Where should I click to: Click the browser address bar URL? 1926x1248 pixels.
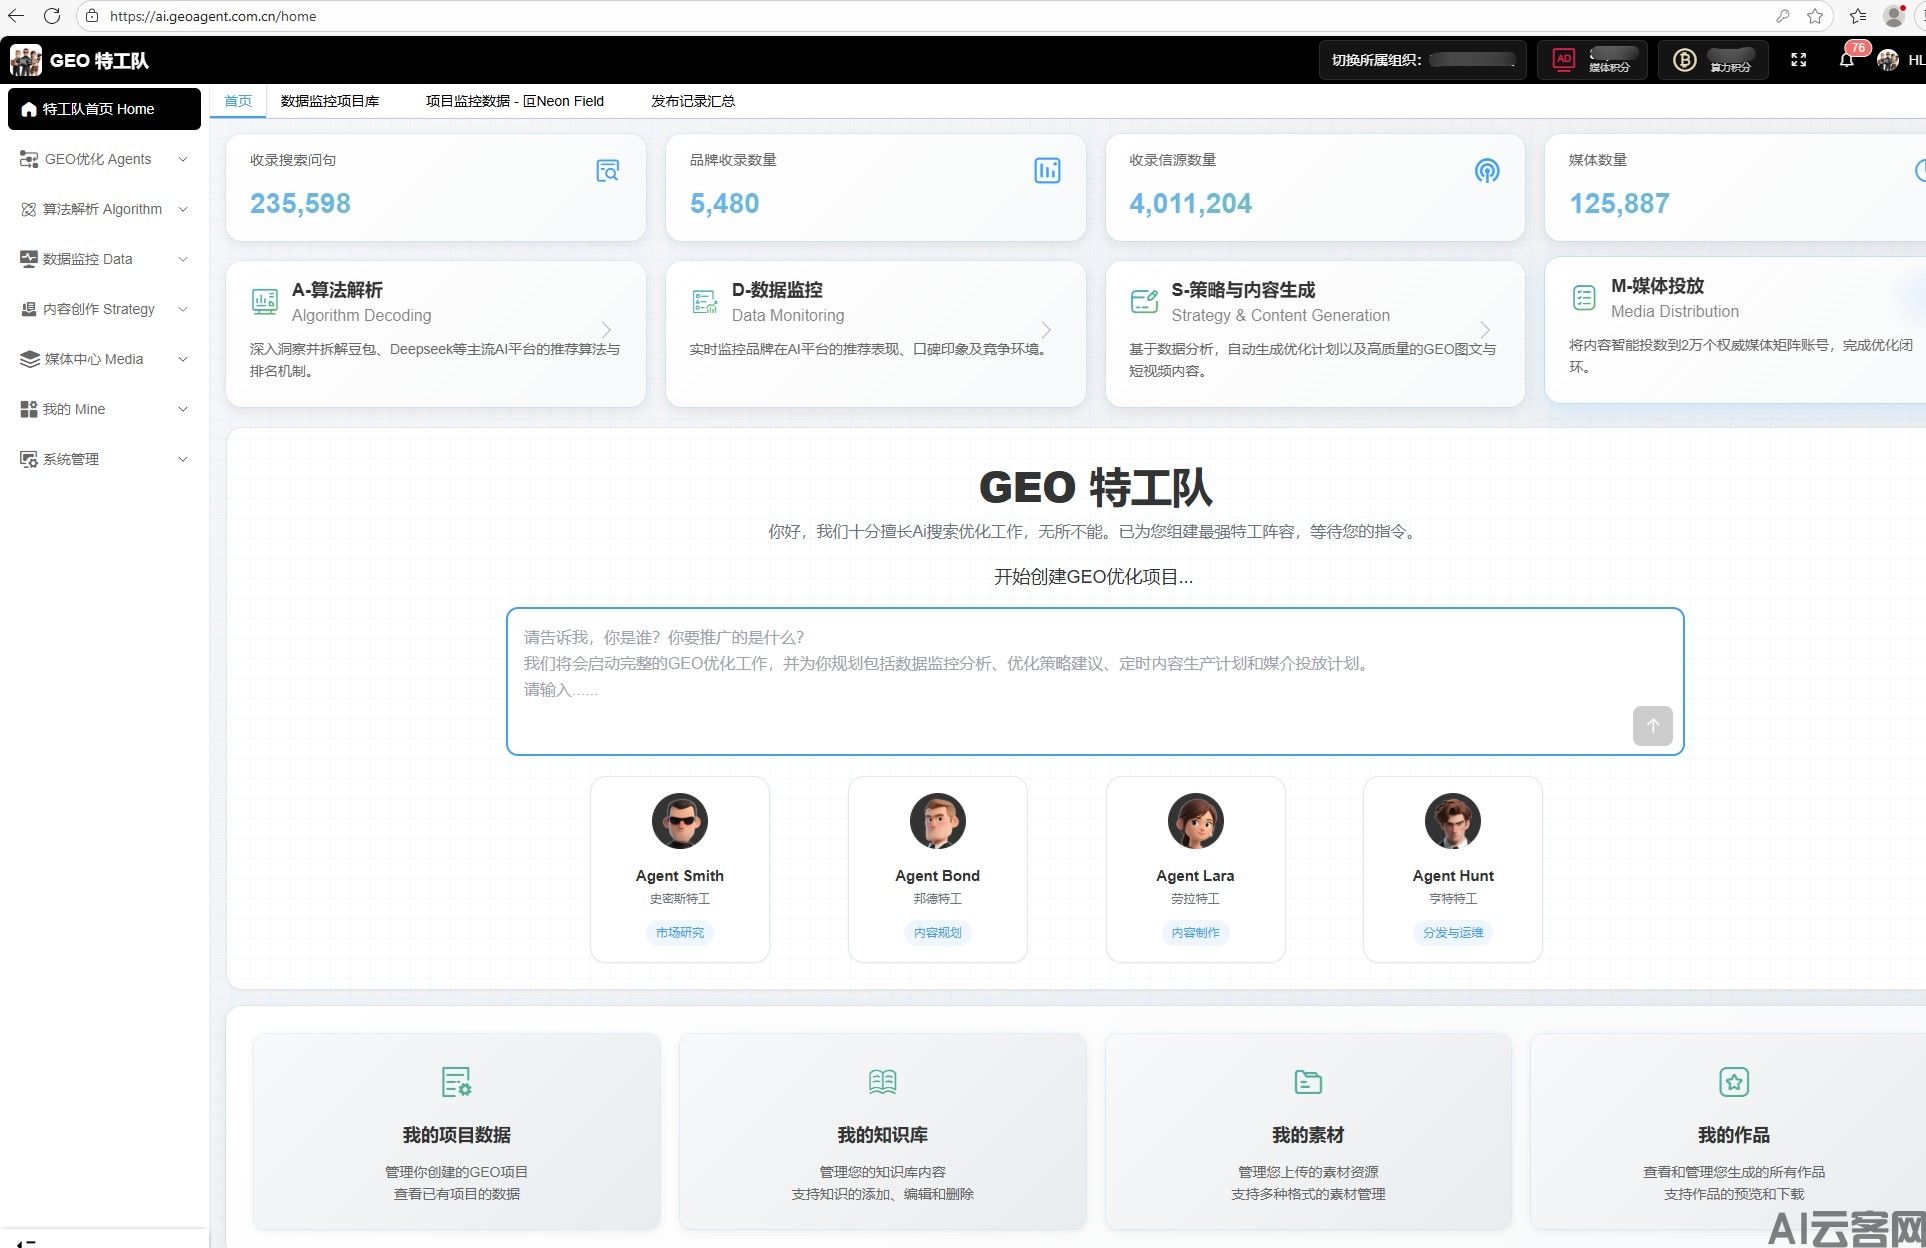213,16
